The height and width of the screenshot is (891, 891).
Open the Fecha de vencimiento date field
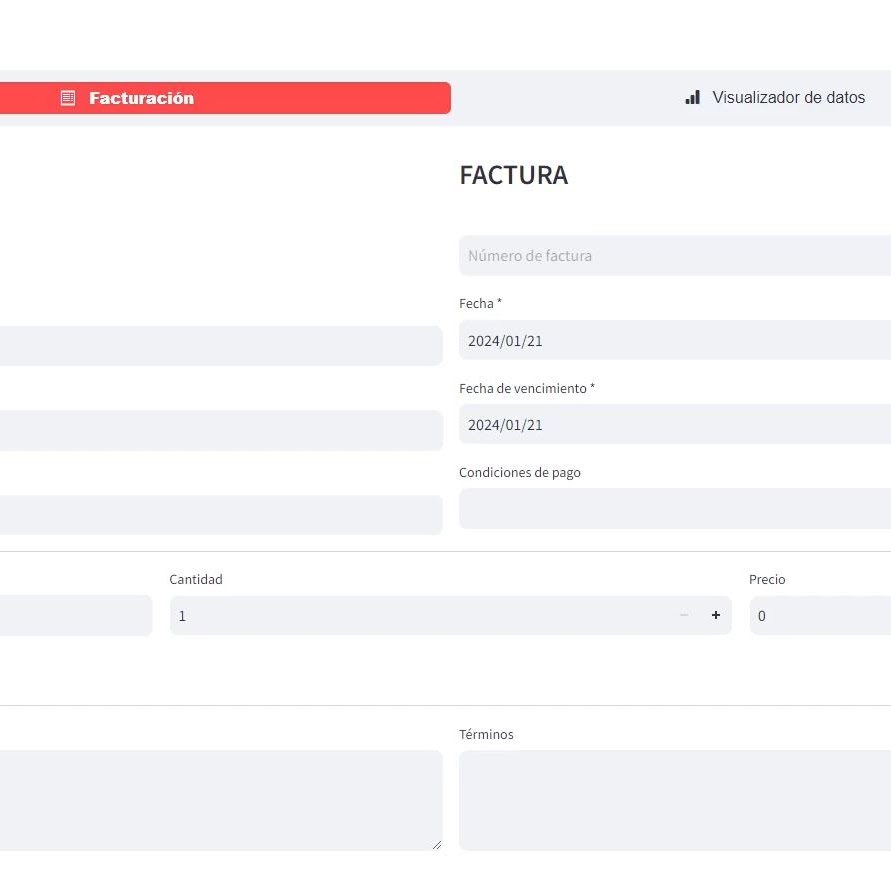point(675,424)
